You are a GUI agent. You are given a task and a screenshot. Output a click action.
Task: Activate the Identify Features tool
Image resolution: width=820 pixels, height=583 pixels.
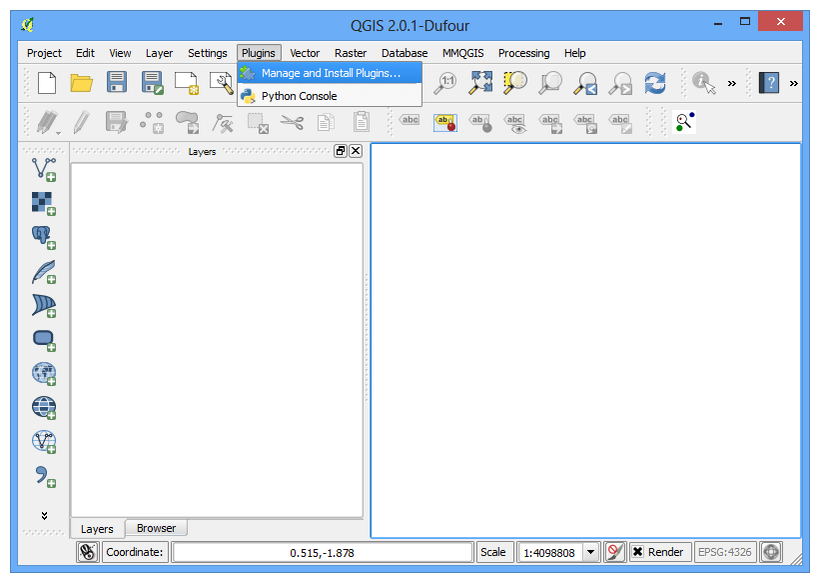pyautogui.click(x=703, y=83)
